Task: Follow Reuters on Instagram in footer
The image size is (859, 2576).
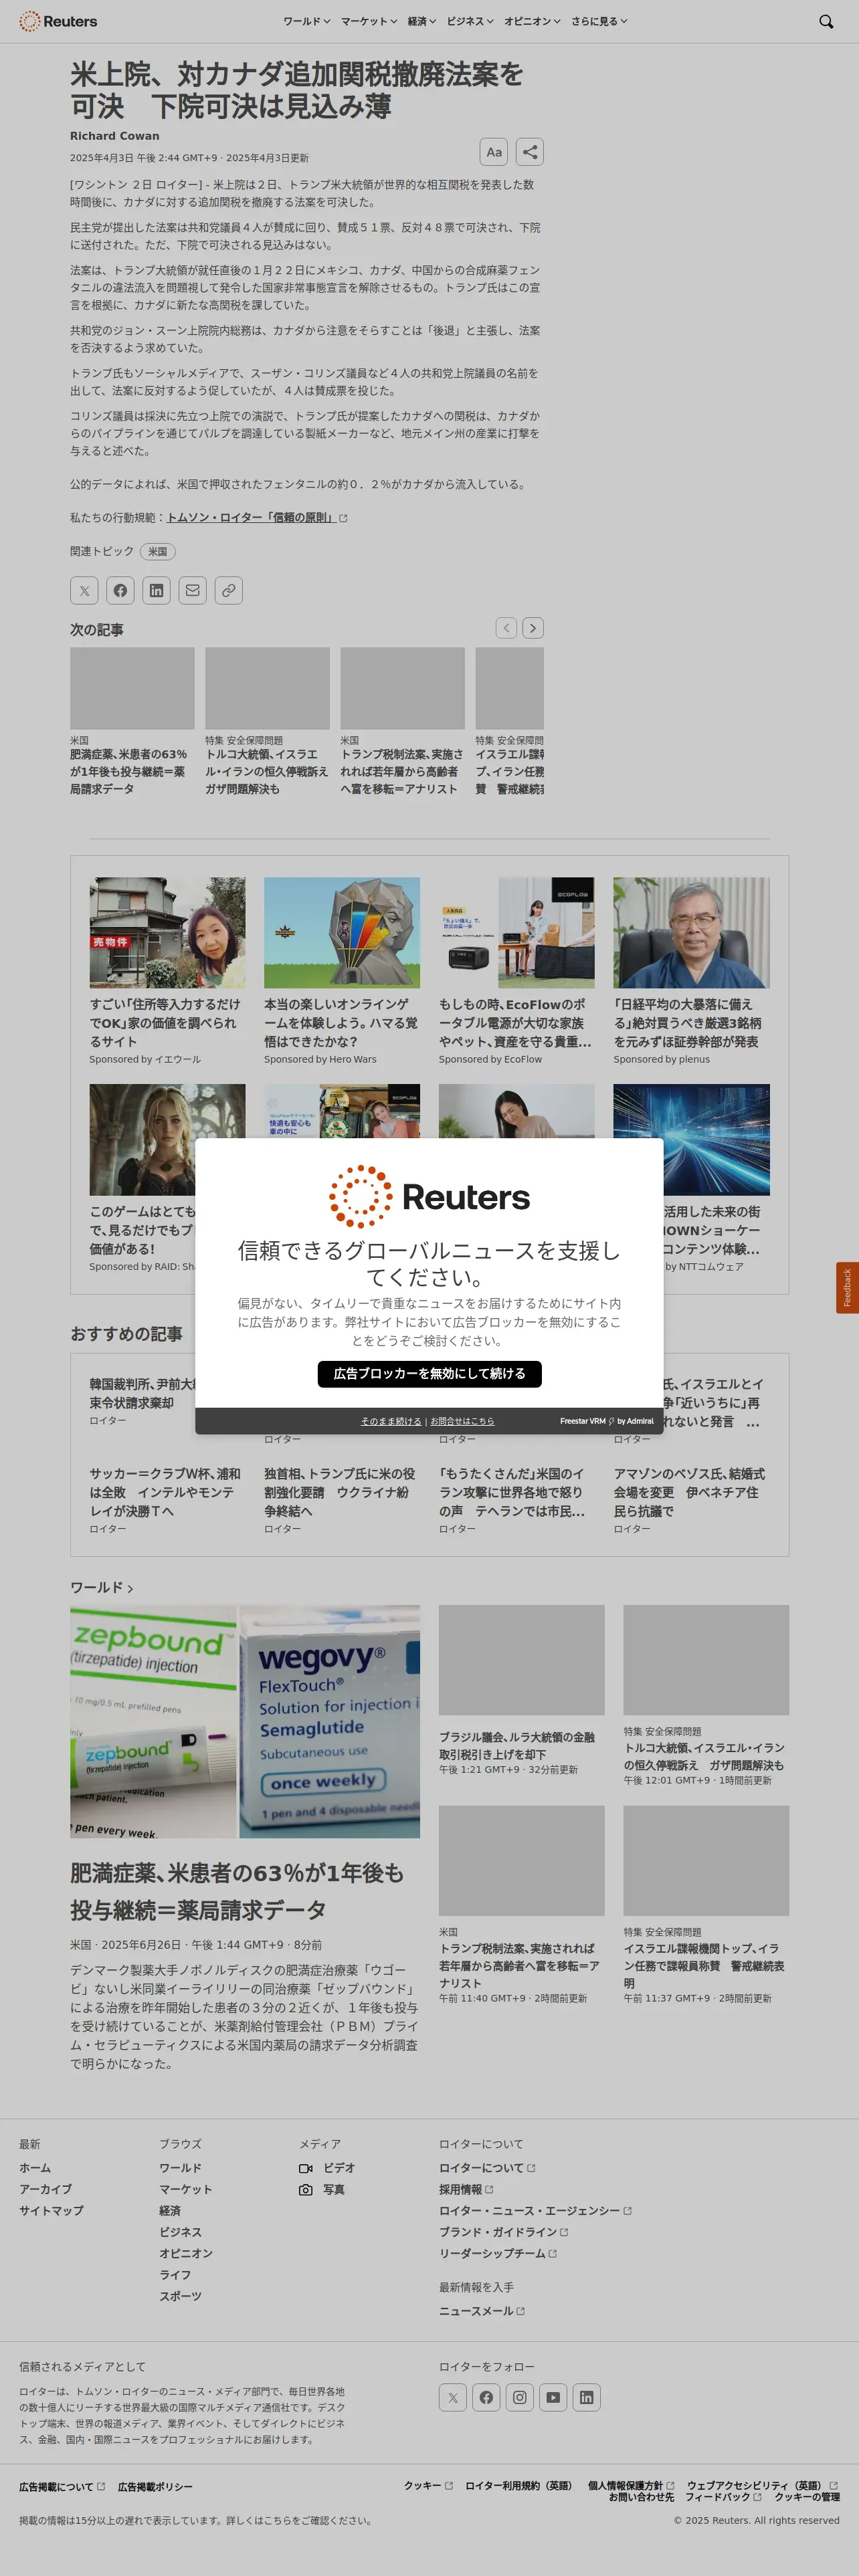Action: [x=520, y=2397]
